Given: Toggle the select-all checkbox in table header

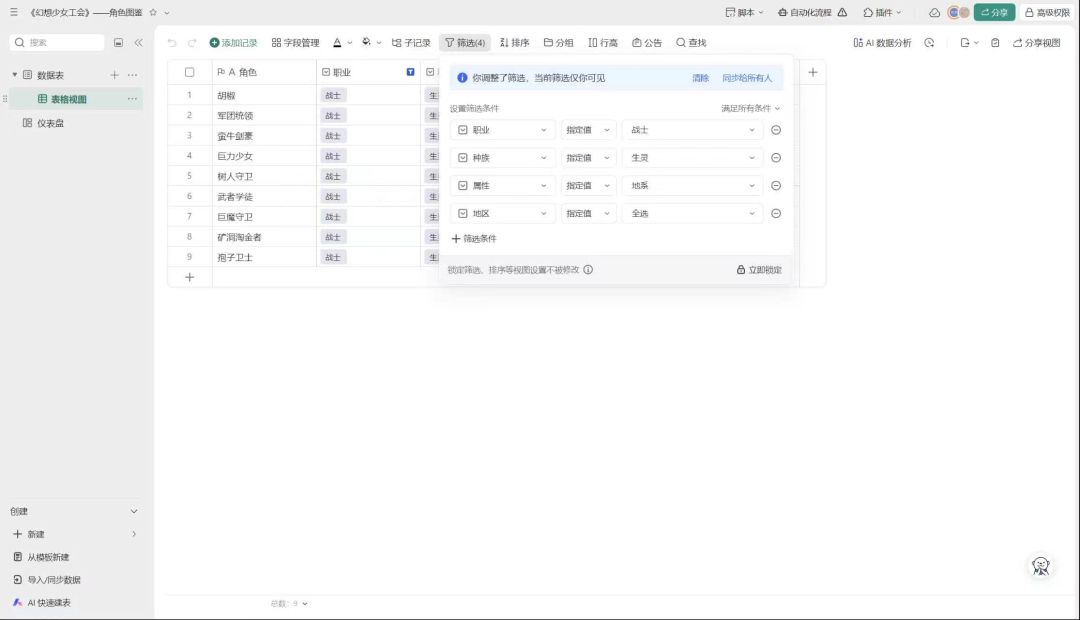Looking at the screenshot, I should pos(189,72).
